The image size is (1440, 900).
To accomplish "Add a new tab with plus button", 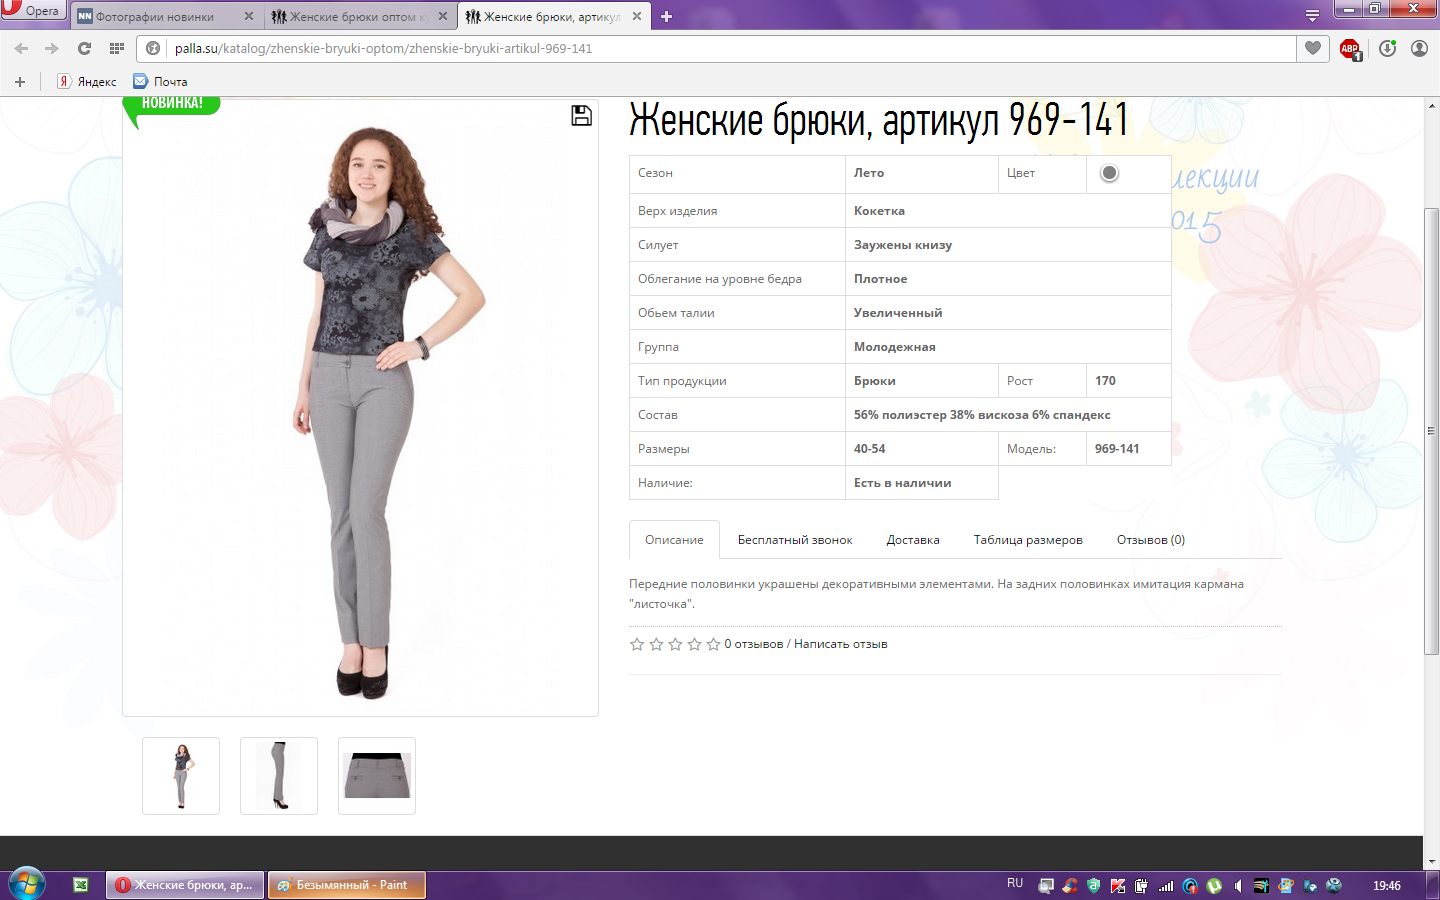I will click(x=666, y=16).
